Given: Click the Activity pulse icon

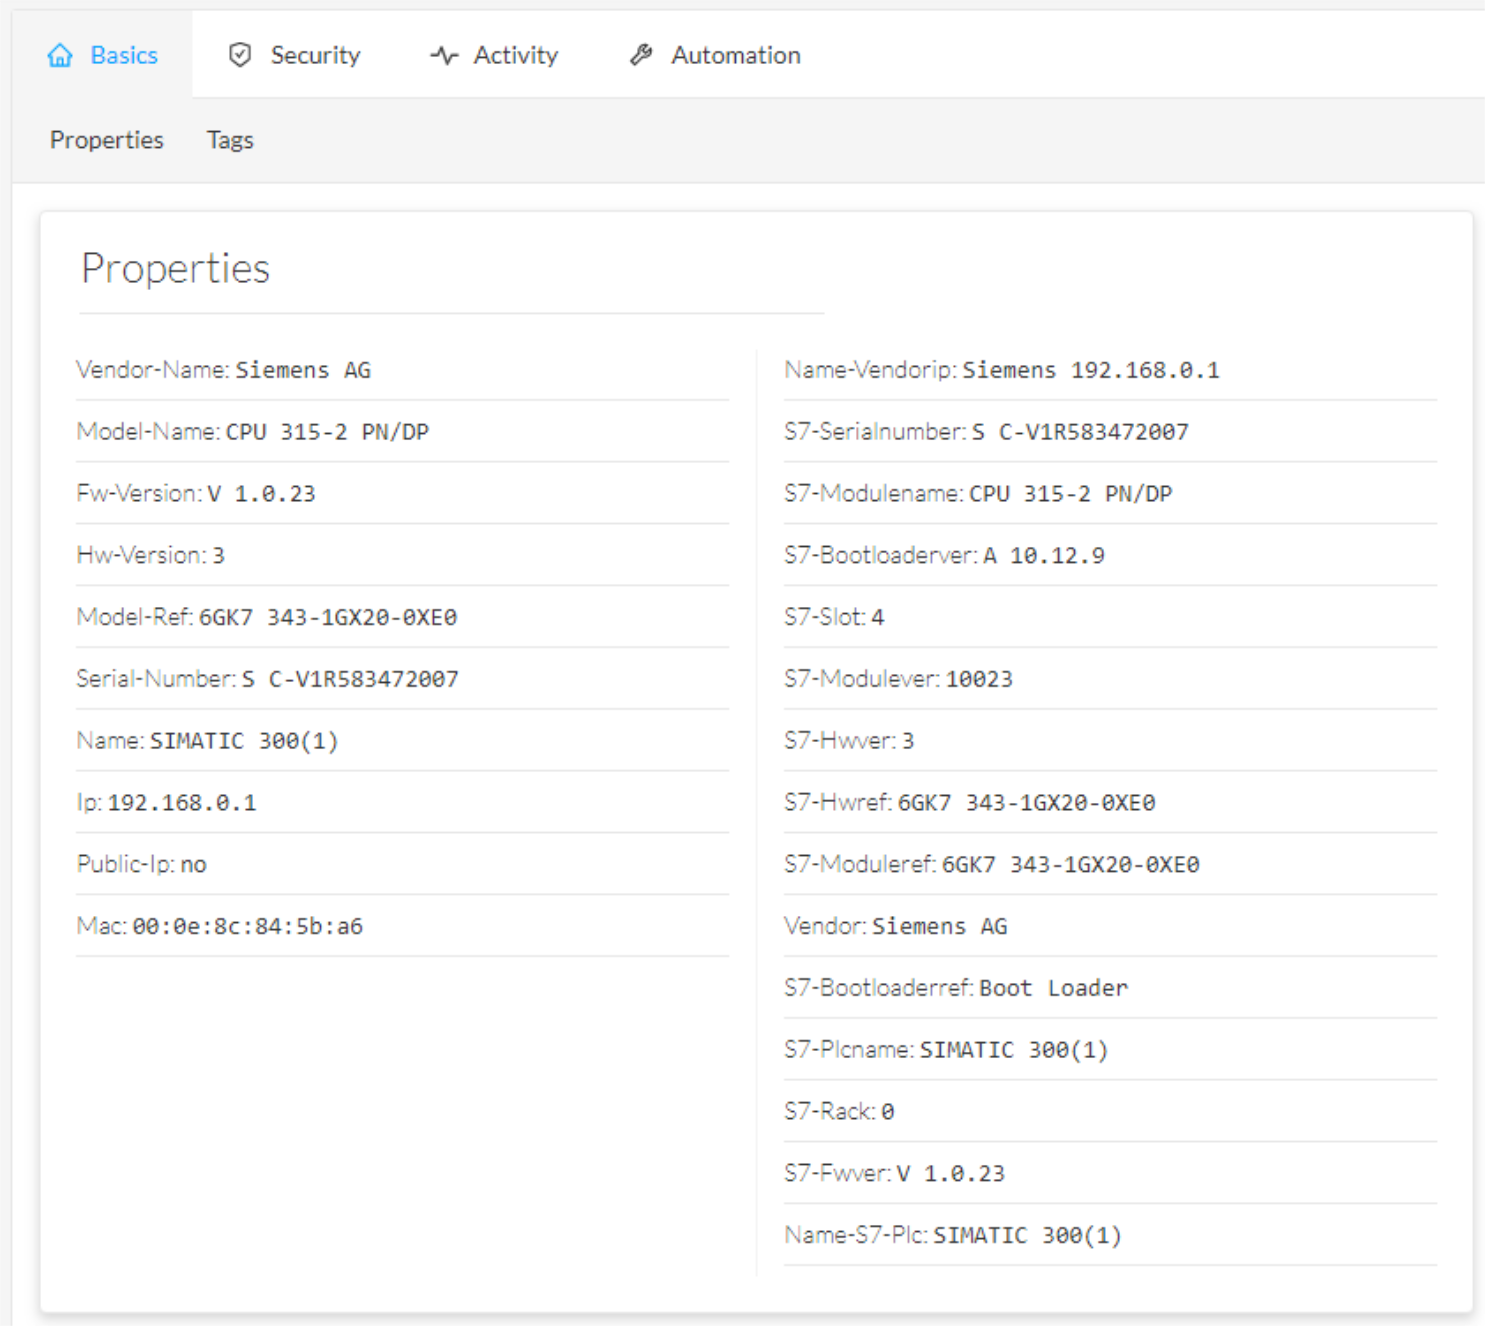Looking at the screenshot, I should (x=444, y=56).
